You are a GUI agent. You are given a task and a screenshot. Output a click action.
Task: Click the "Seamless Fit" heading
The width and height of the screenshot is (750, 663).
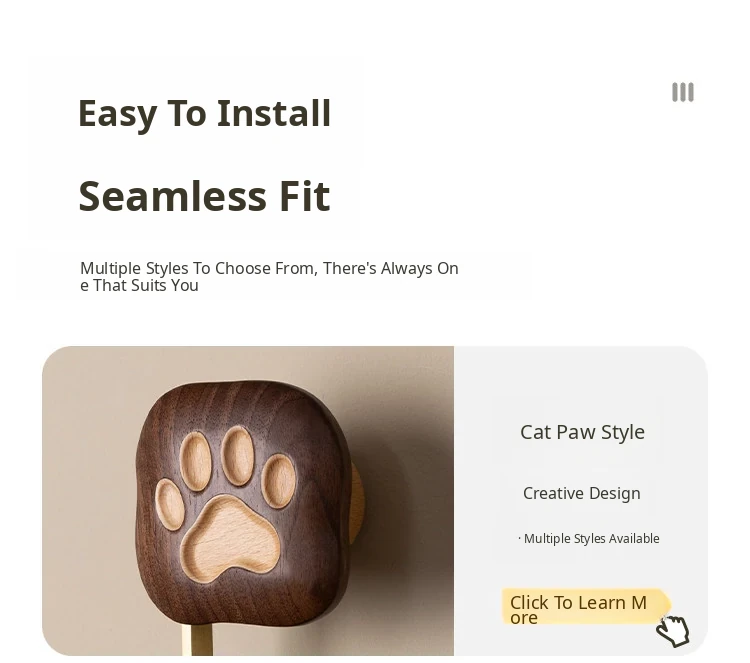204,196
